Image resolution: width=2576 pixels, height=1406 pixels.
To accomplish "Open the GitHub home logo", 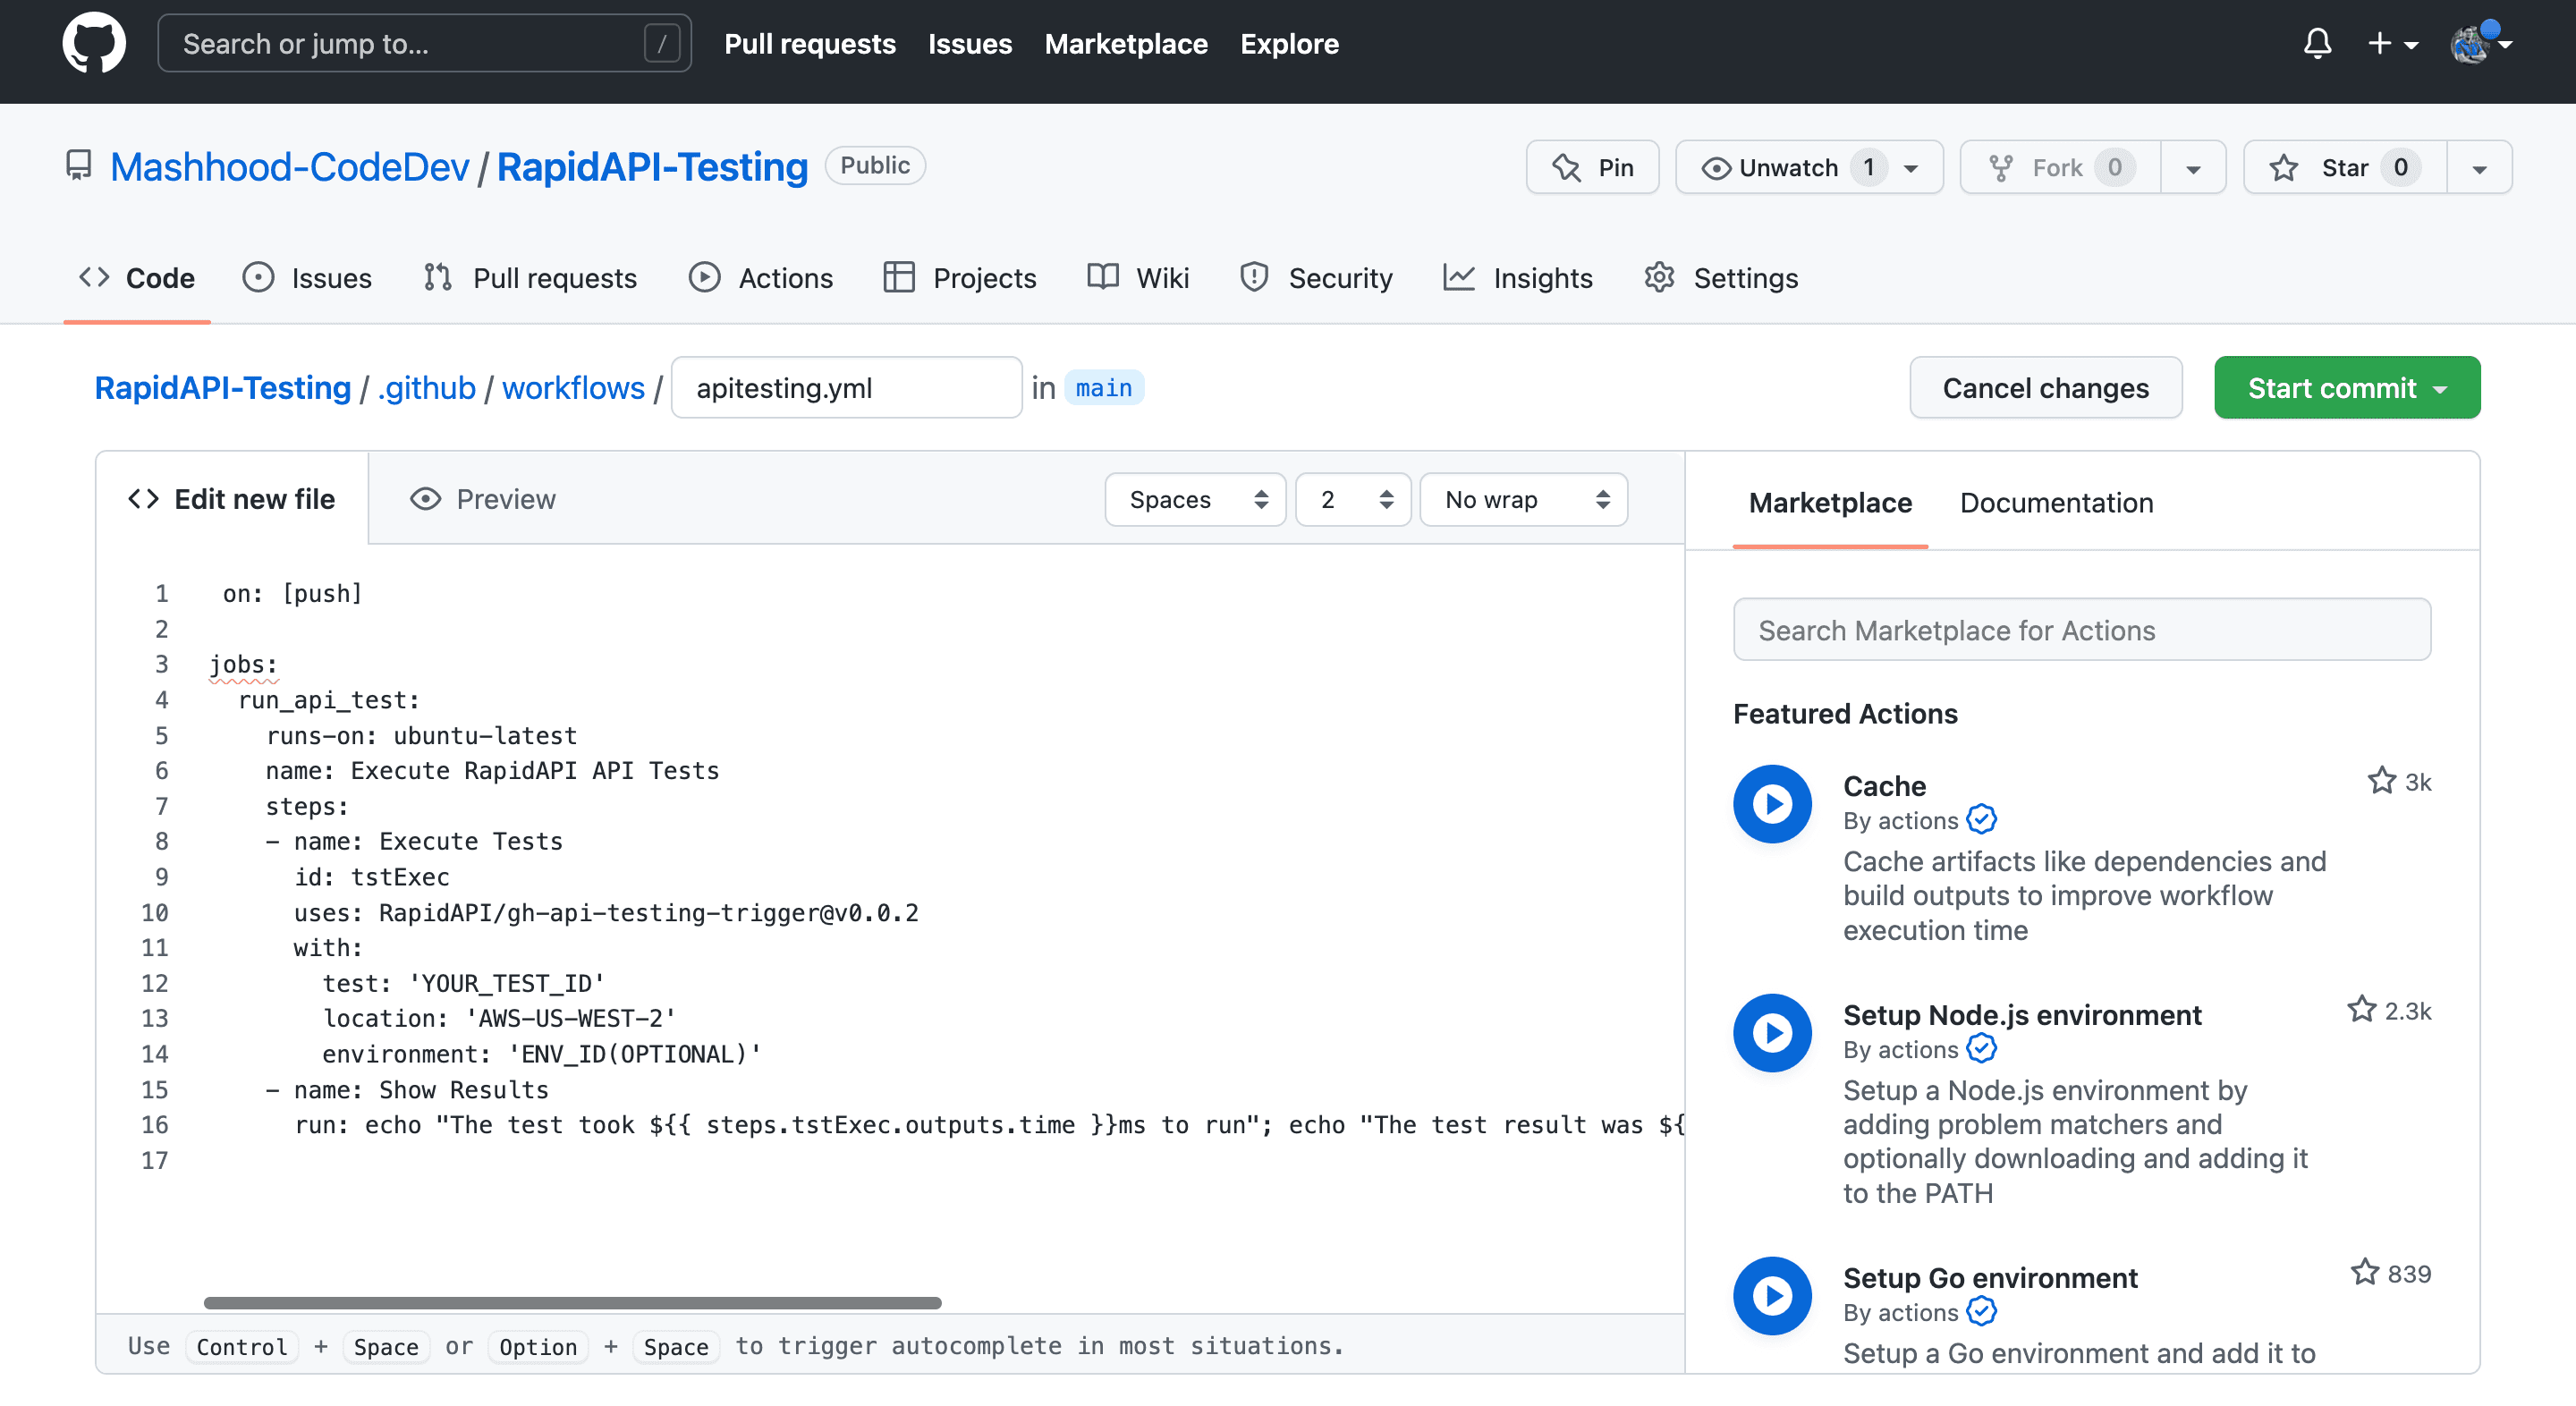I will tap(94, 43).
